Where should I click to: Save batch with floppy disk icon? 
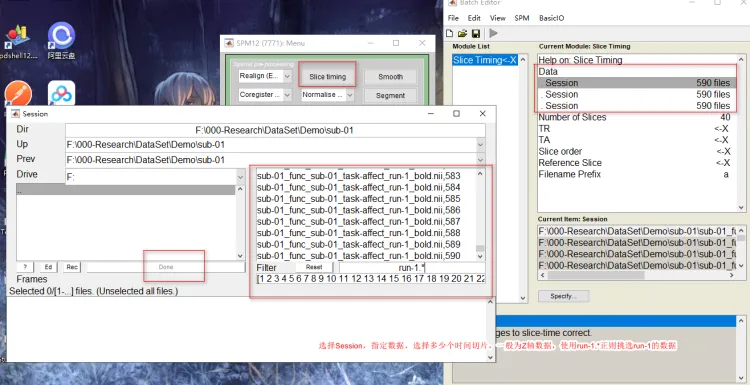475,33
